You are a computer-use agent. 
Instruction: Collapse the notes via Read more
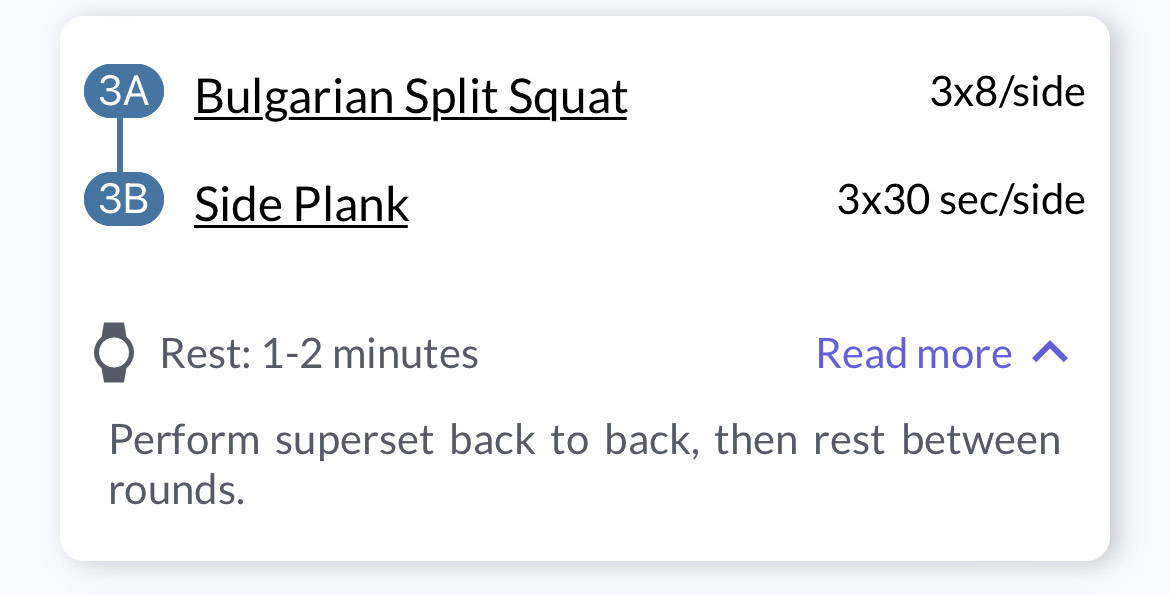[x=914, y=352]
